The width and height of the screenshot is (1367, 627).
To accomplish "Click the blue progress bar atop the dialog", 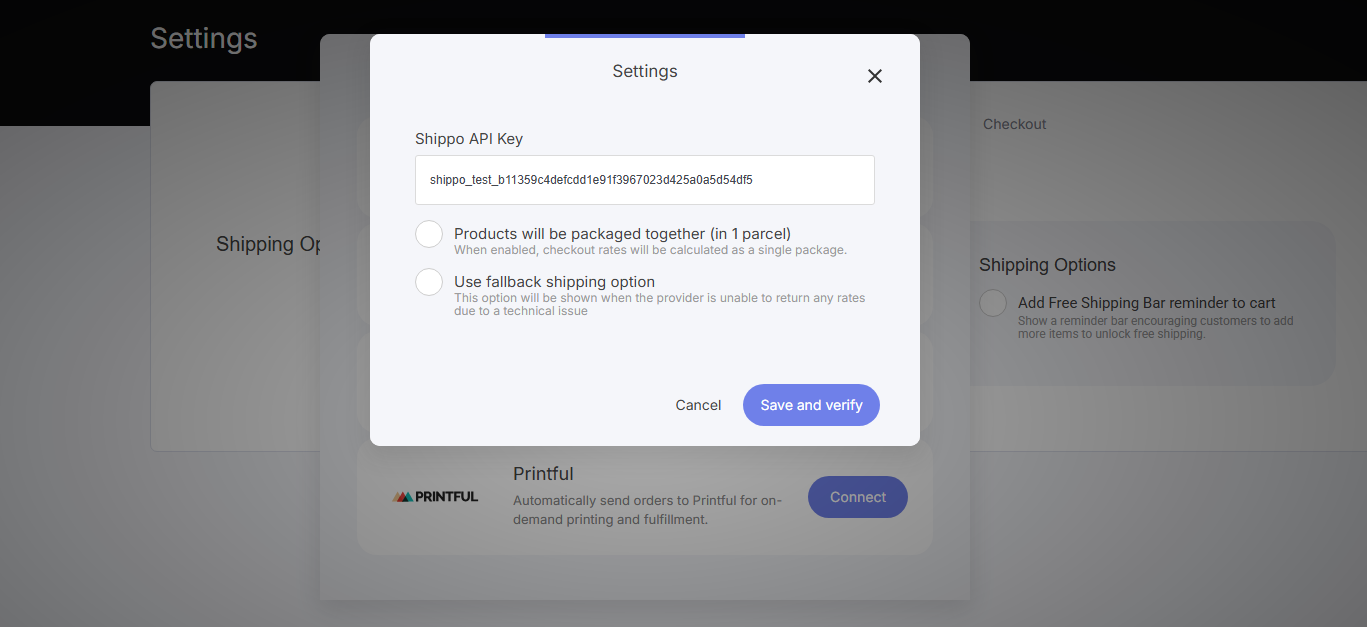I will 645,36.
